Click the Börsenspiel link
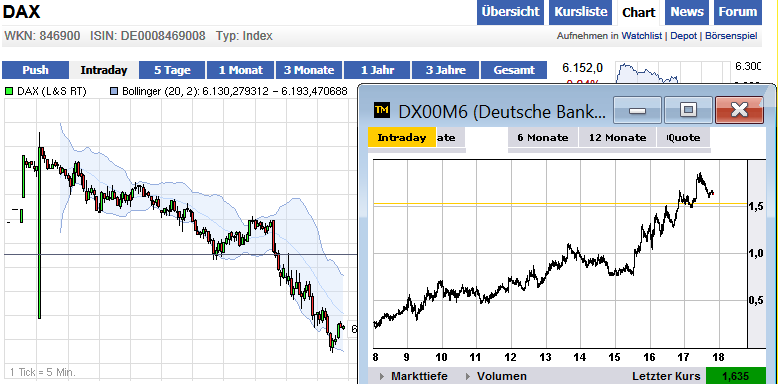778x384 pixels. pyautogui.click(x=731, y=36)
